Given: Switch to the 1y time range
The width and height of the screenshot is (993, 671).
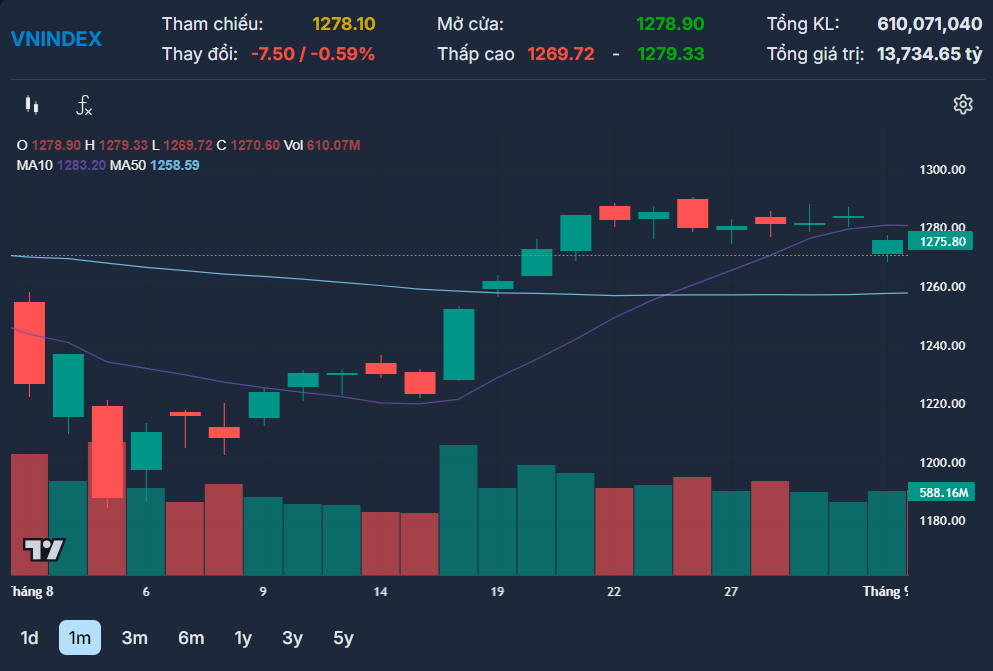Looking at the screenshot, I should (243, 637).
